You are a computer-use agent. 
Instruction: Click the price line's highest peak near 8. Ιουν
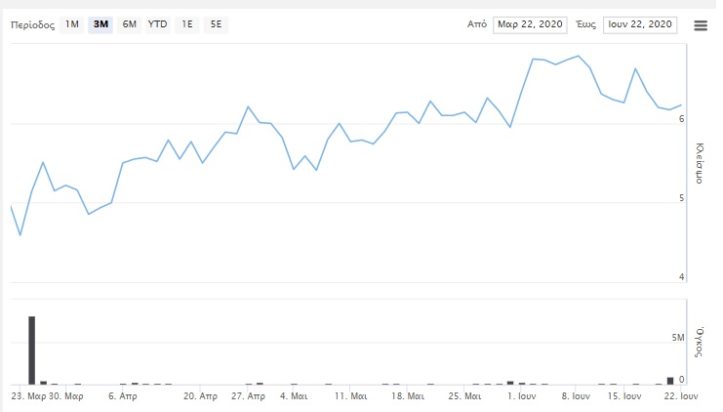[x=579, y=56]
